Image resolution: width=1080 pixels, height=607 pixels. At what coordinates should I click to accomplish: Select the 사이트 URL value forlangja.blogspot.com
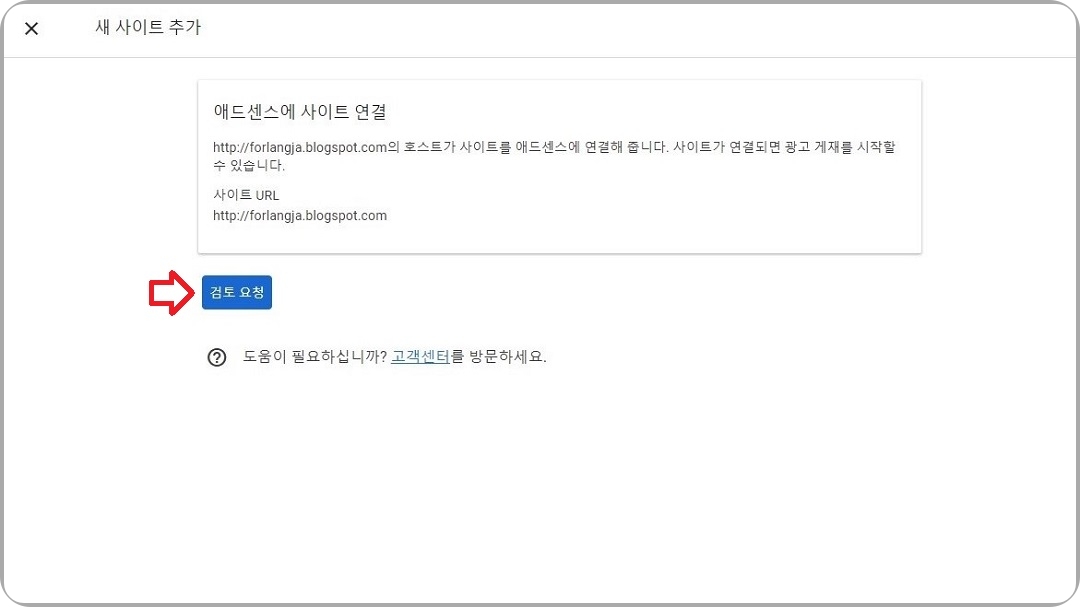pyautogui.click(x=300, y=215)
